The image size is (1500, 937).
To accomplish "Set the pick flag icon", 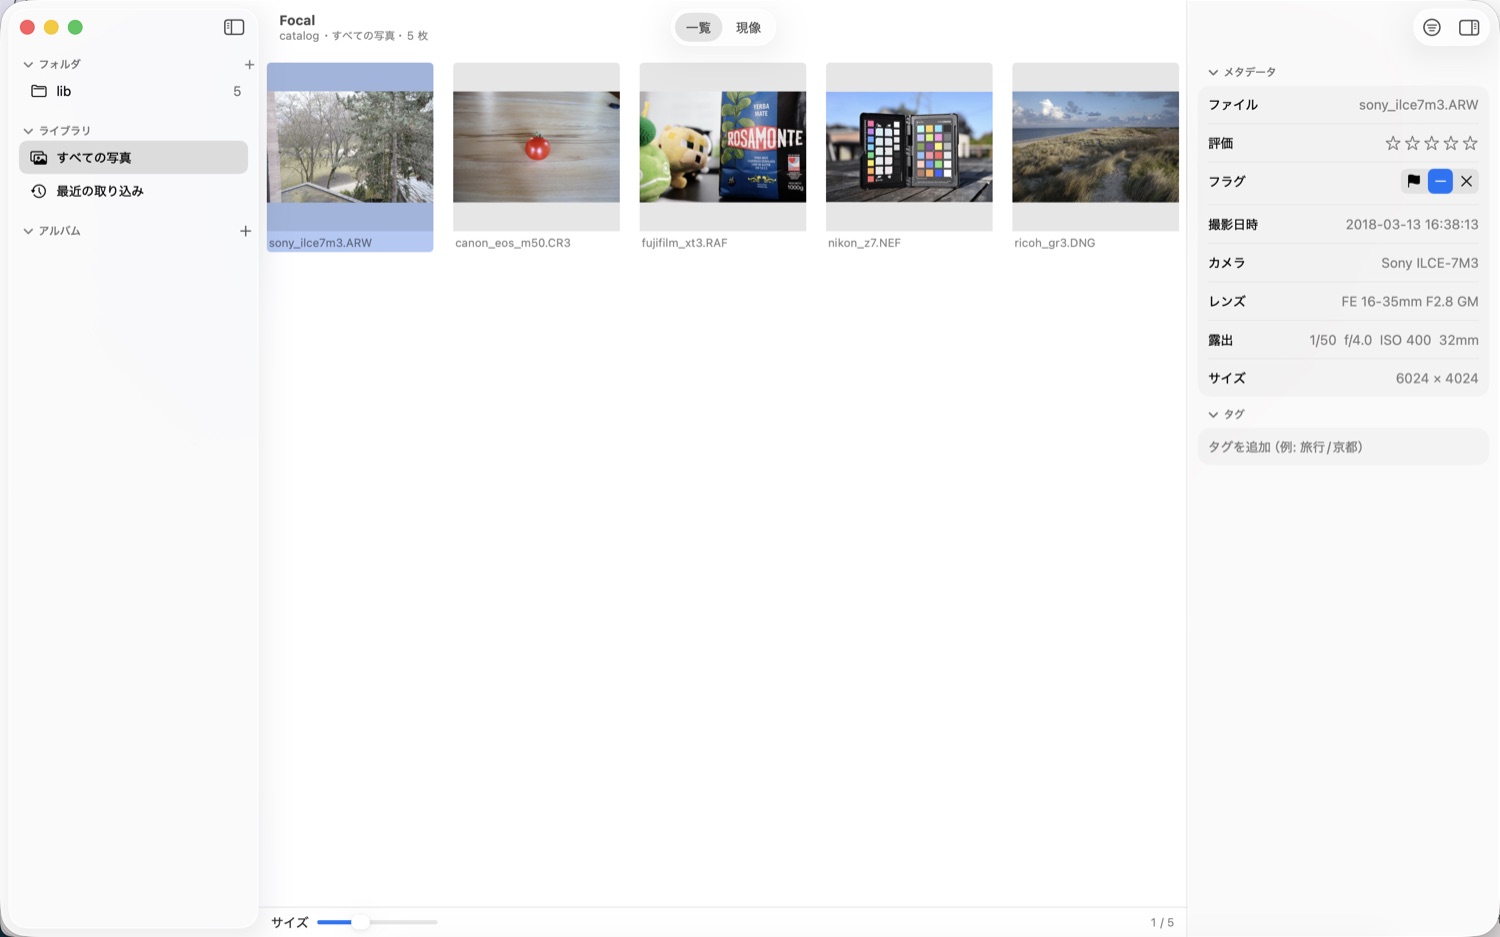I will 1413,181.
